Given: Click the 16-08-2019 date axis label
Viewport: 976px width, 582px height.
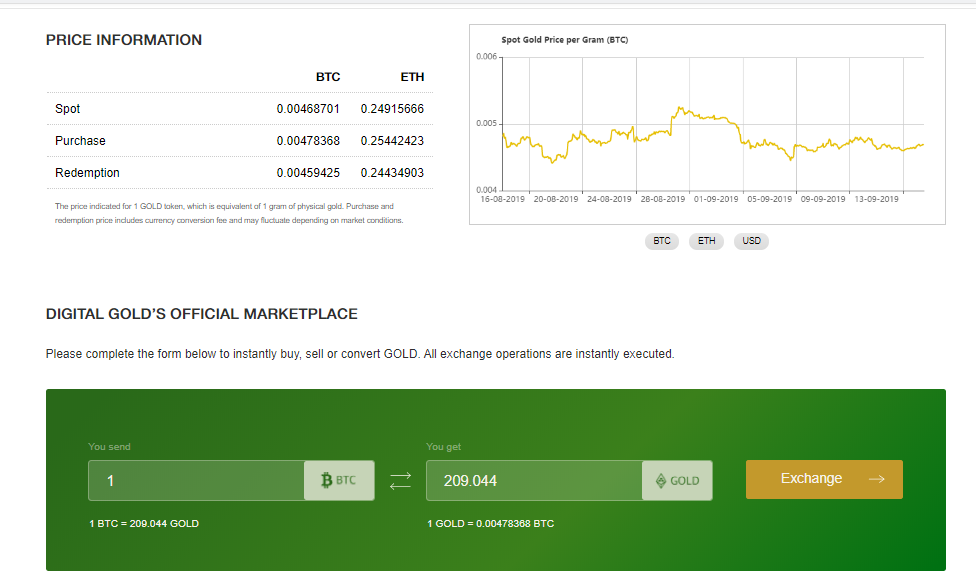Looking at the screenshot, I should (x=502, y=199).
